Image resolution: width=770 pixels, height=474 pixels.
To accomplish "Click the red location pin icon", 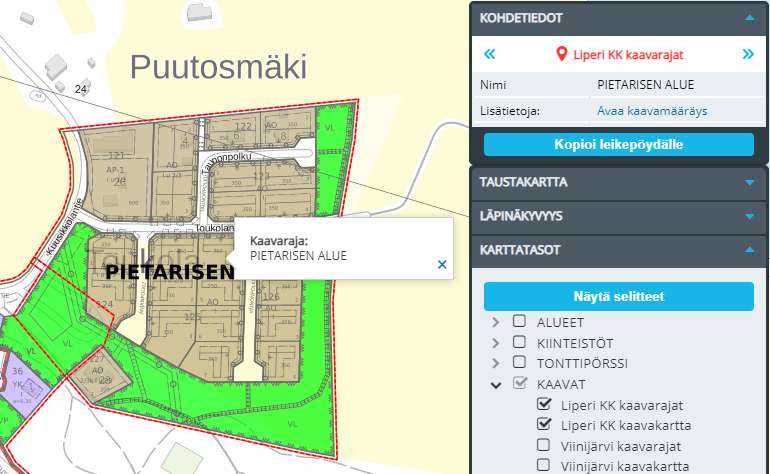I will coord(562,54).
